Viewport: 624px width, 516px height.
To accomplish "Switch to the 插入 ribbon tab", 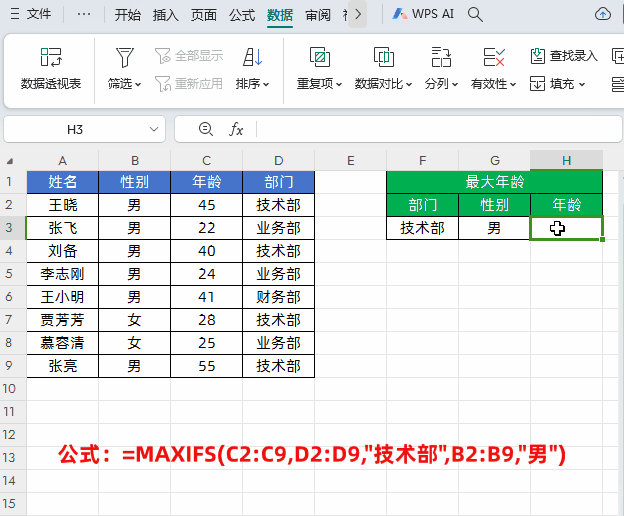I will point(166,15).
